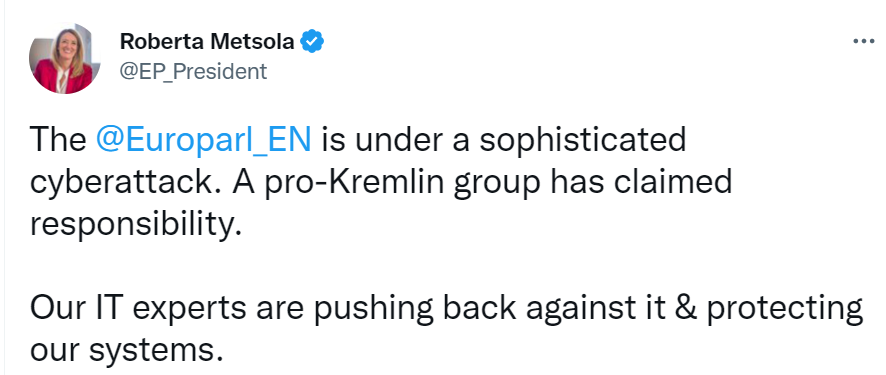Click the word "The" starting the tweet
The image size is (886, 375).
[x=58, y=139]
